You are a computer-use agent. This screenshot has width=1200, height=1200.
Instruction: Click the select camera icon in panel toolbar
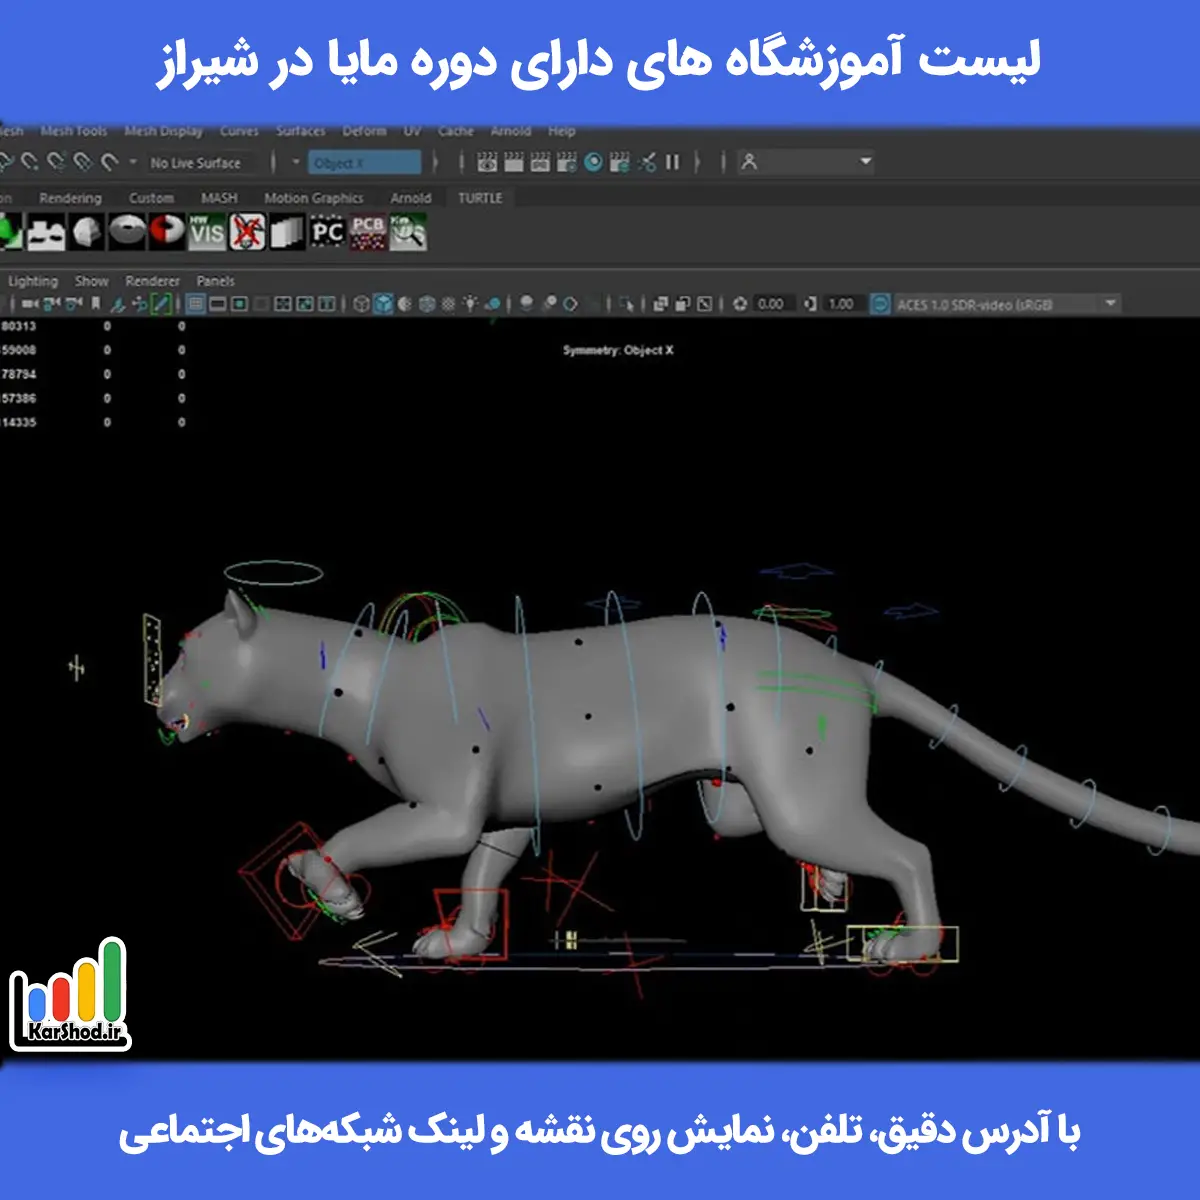click(x=31, y=304)
